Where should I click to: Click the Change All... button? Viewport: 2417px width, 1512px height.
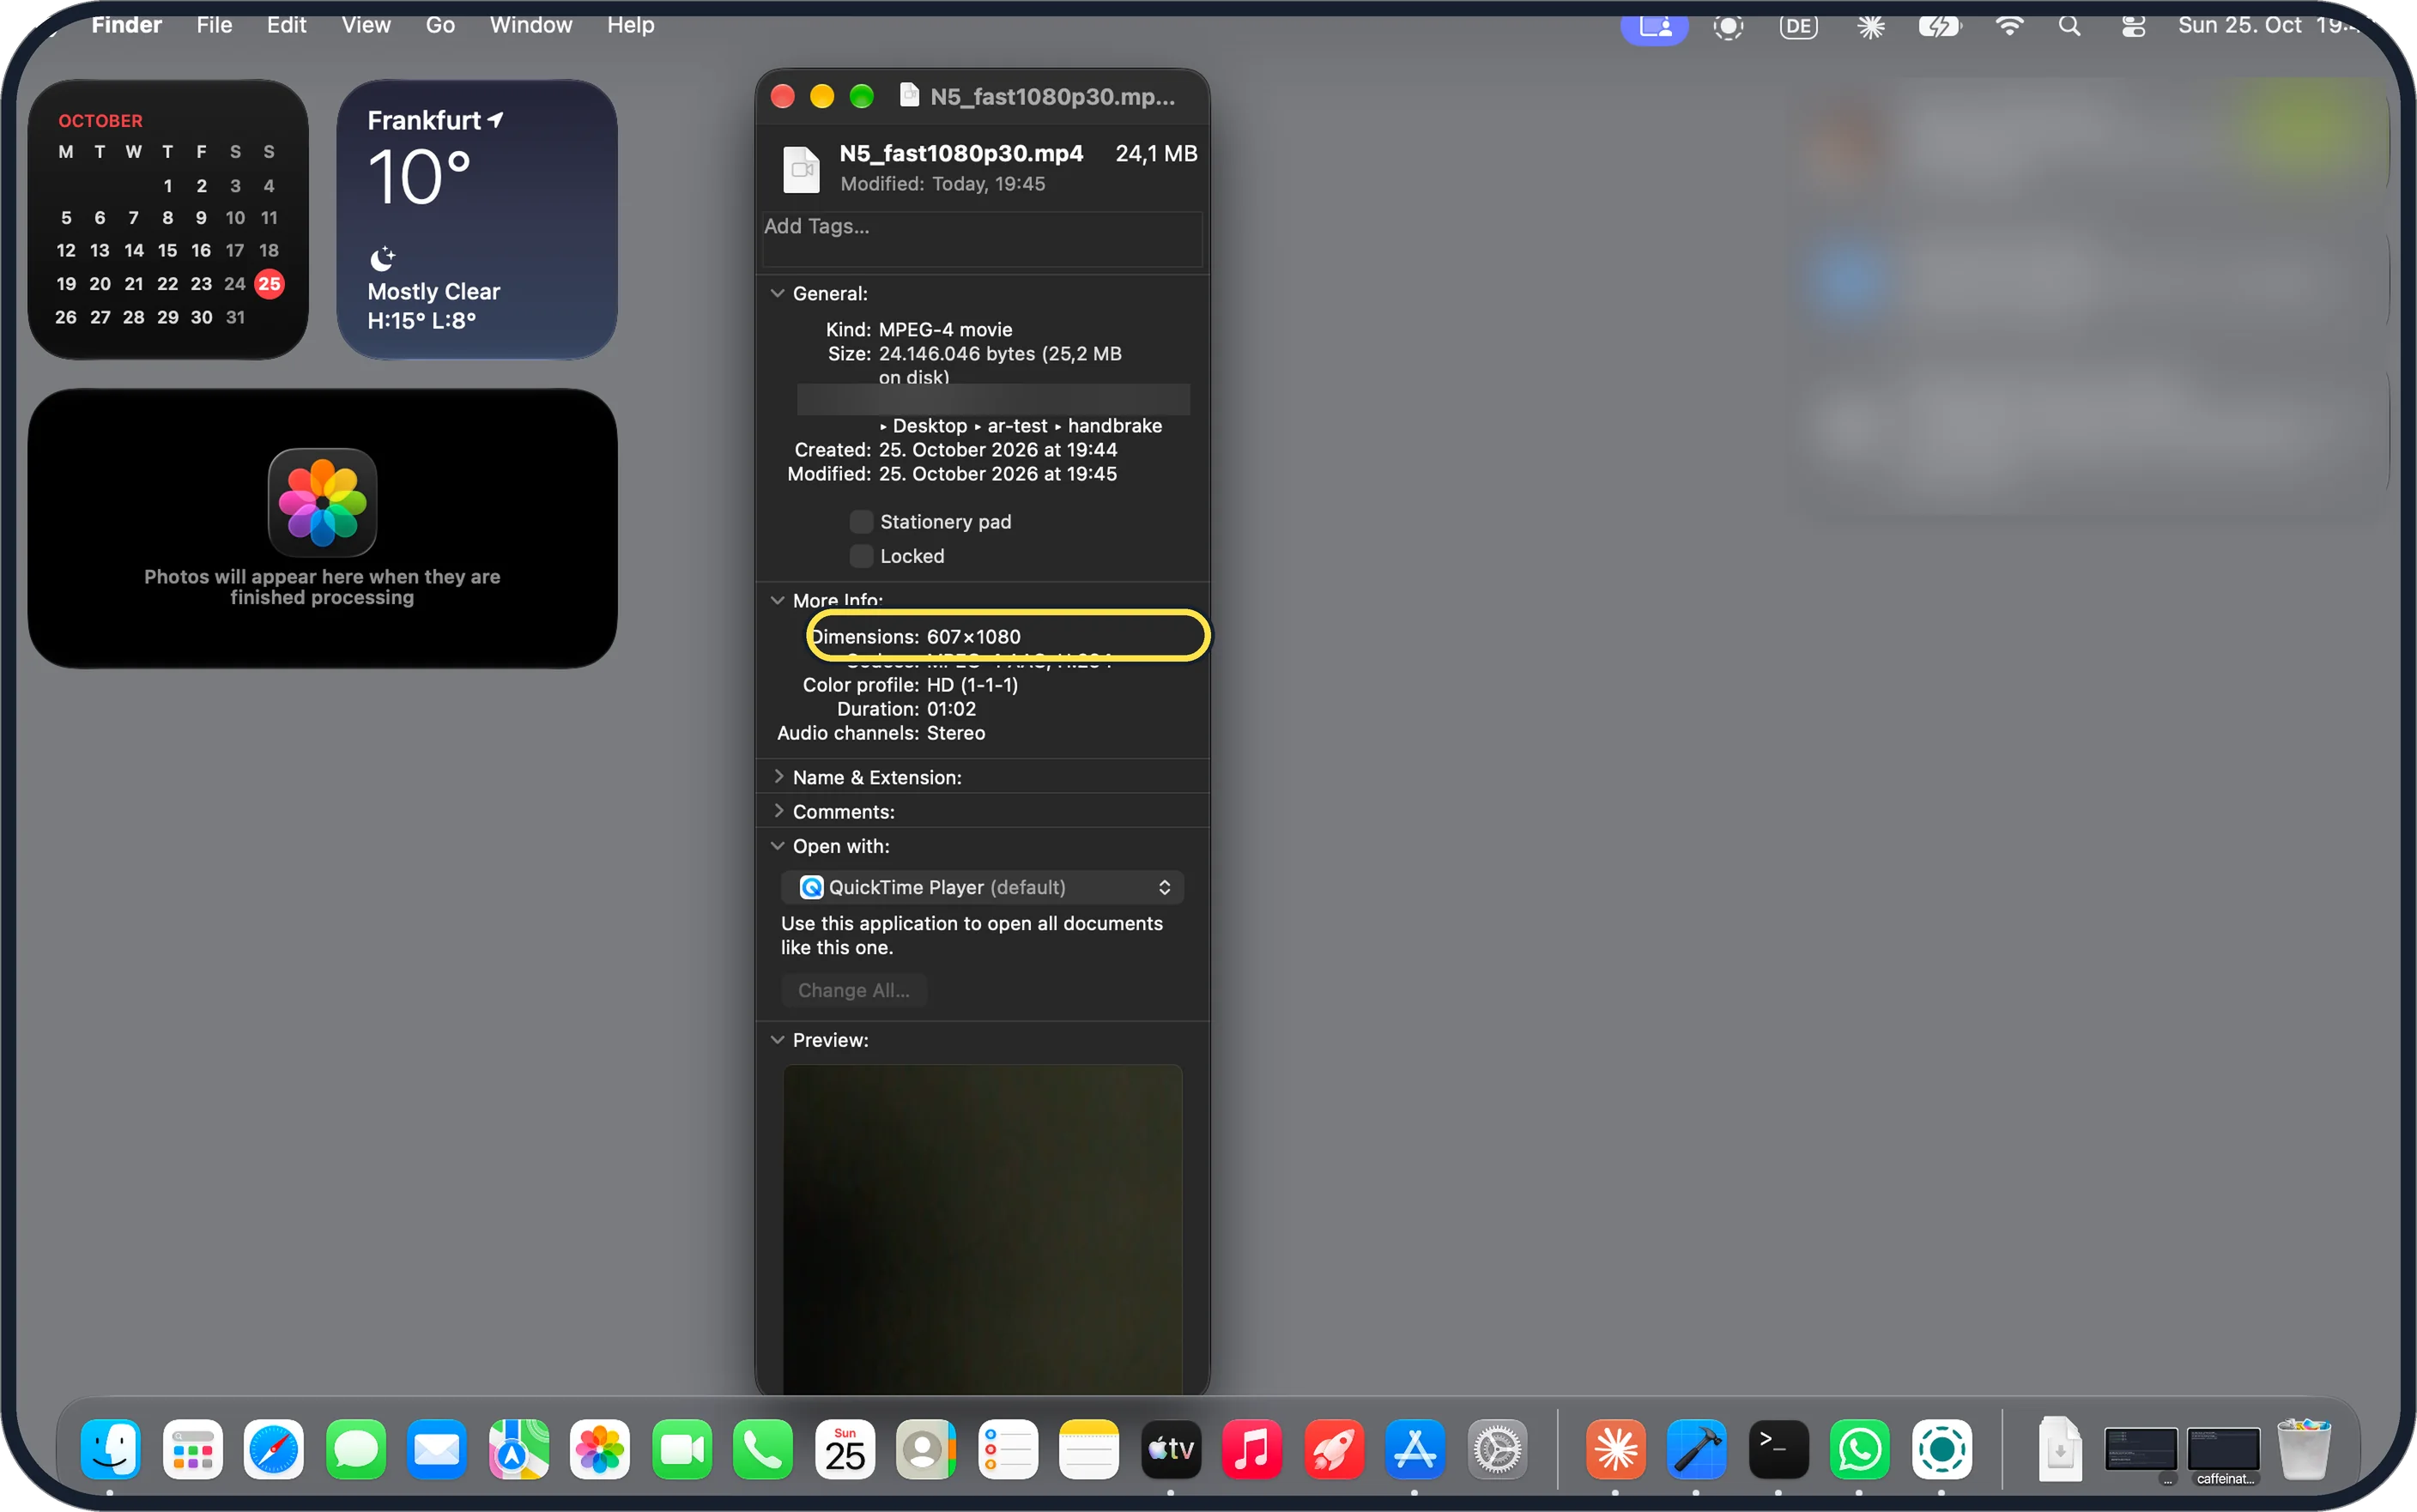pyautogui.click(x=854, y=990)
